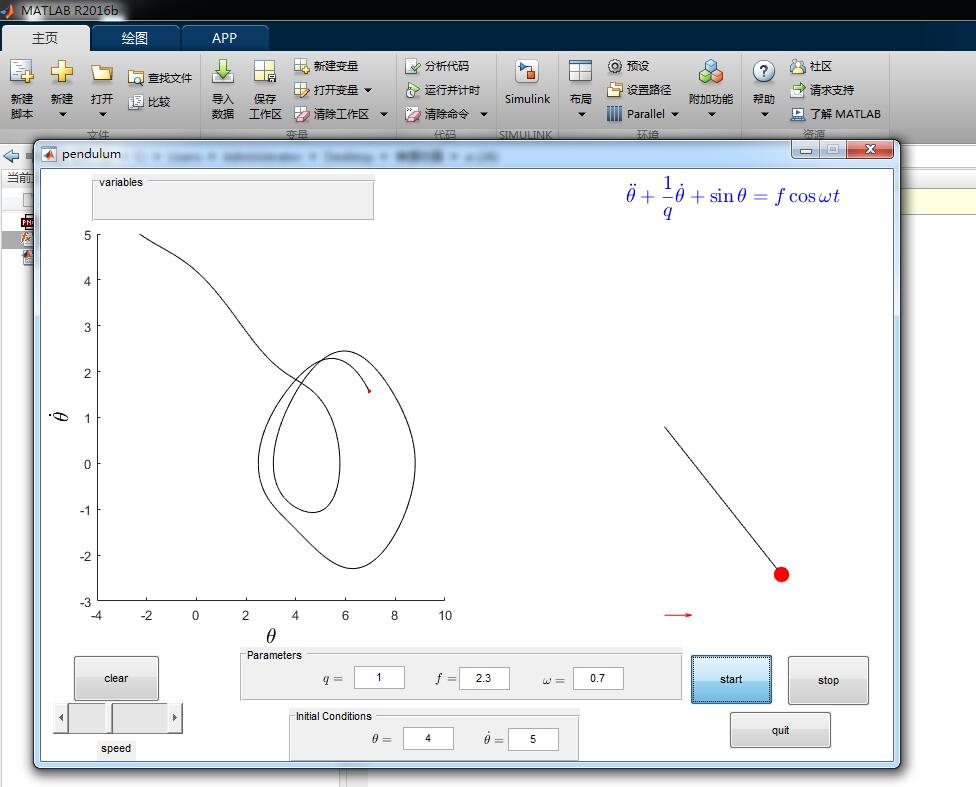The image size is (976, 787).
Task: Click the New Script (新建脚本) icon
Action: point(22,72)
